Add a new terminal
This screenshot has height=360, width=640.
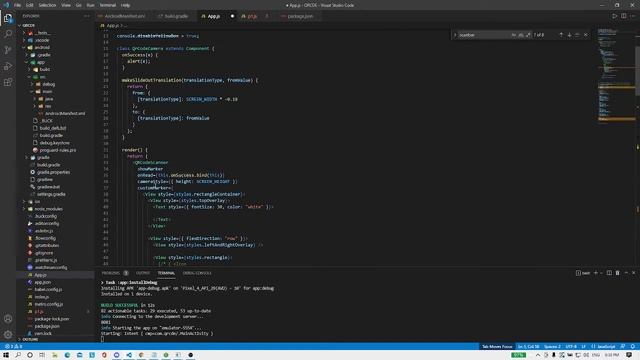(596, 273)
